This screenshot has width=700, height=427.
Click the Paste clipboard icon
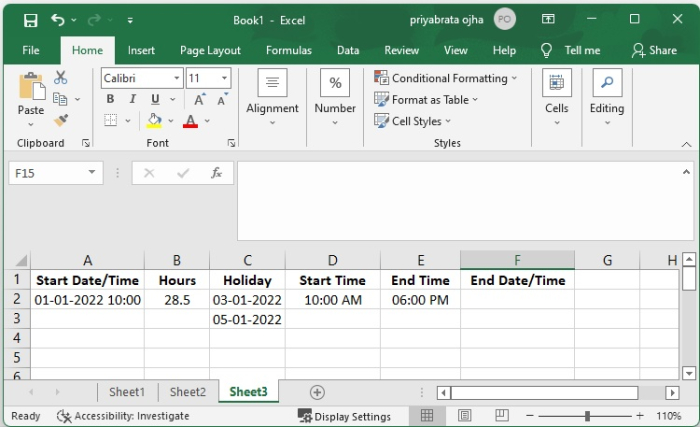tap(31, 86)
